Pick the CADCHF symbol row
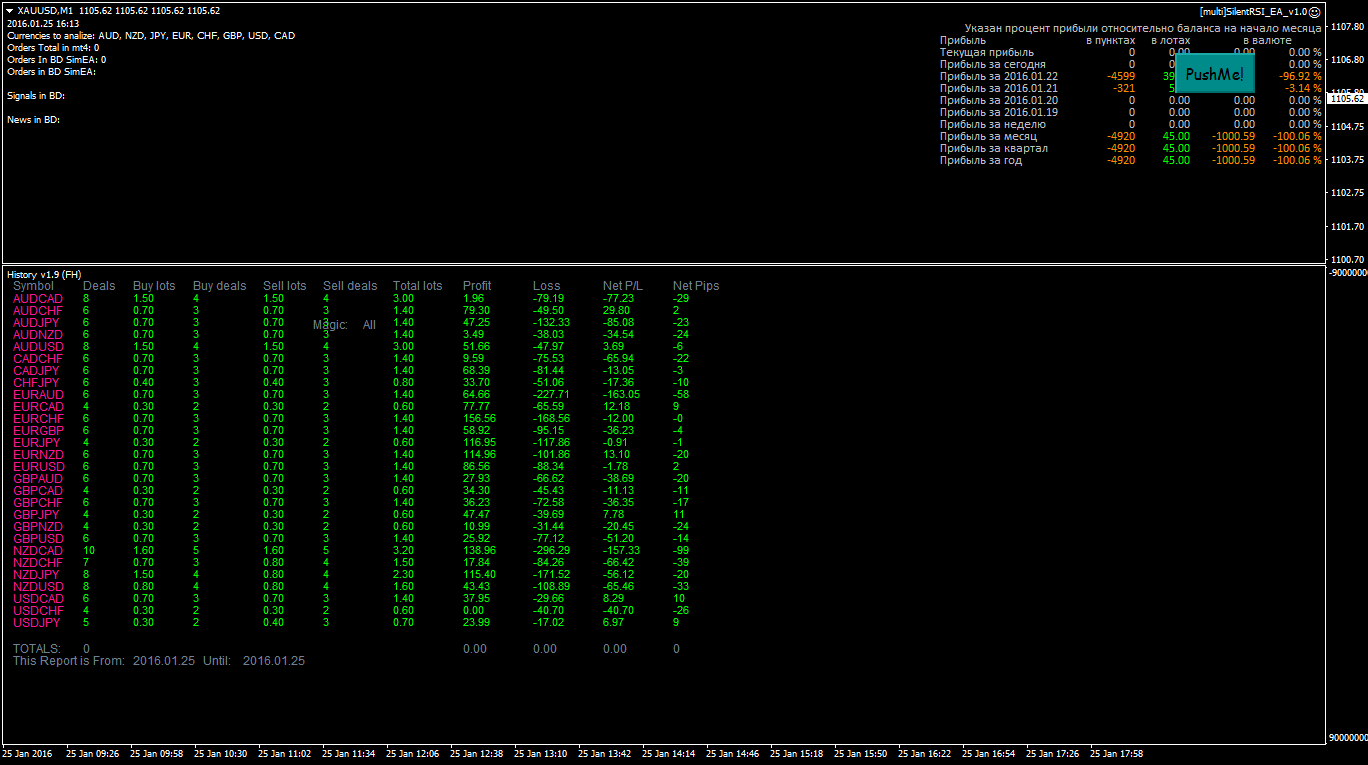The height and width of the screenshot is (765, 1368). [x=38, y=358]
